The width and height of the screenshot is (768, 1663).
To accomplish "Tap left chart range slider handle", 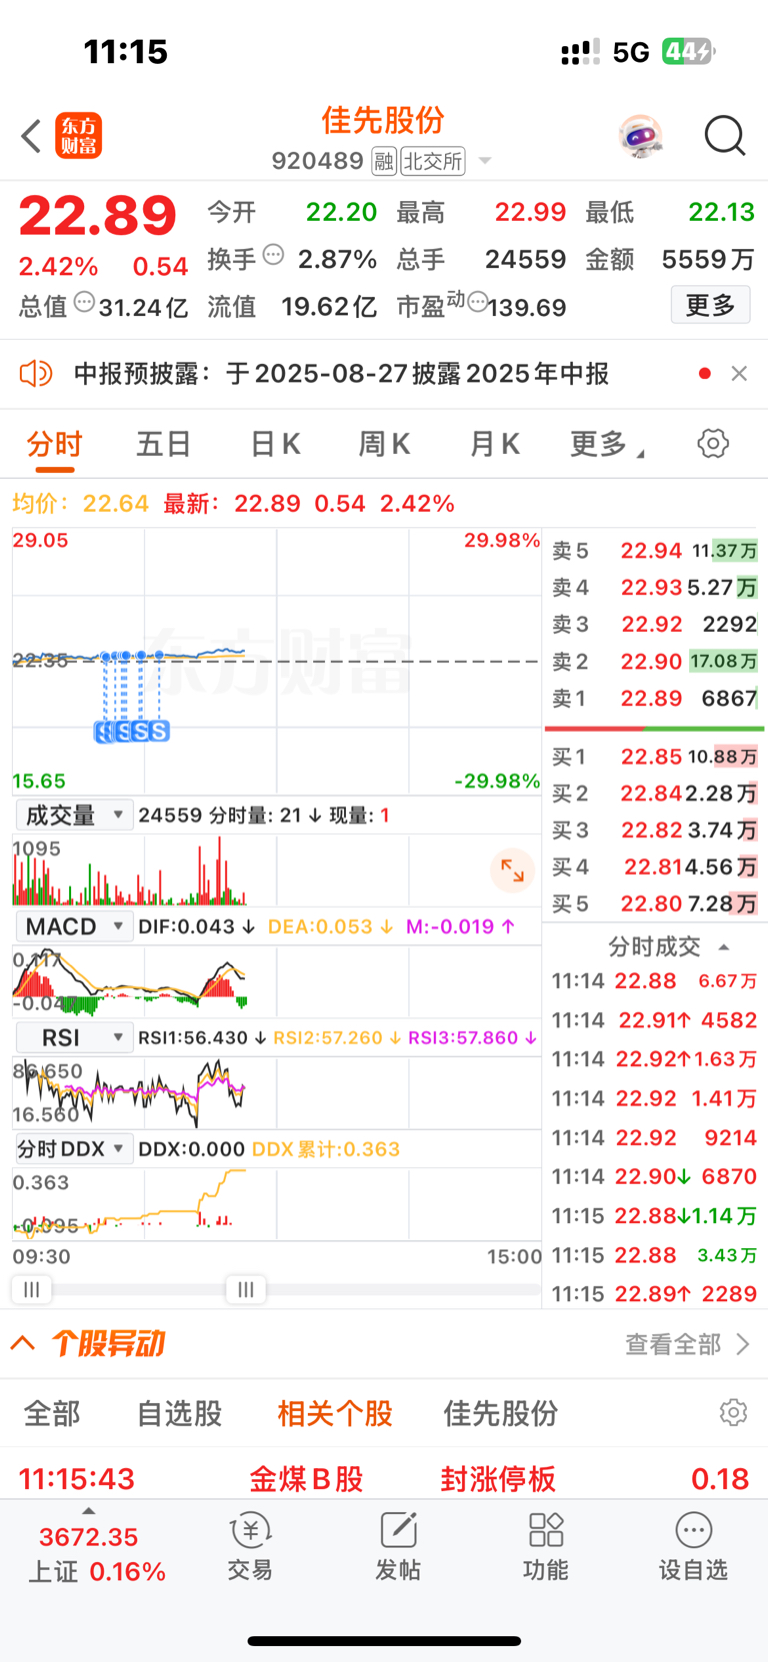I will (x=31, y=1290).
